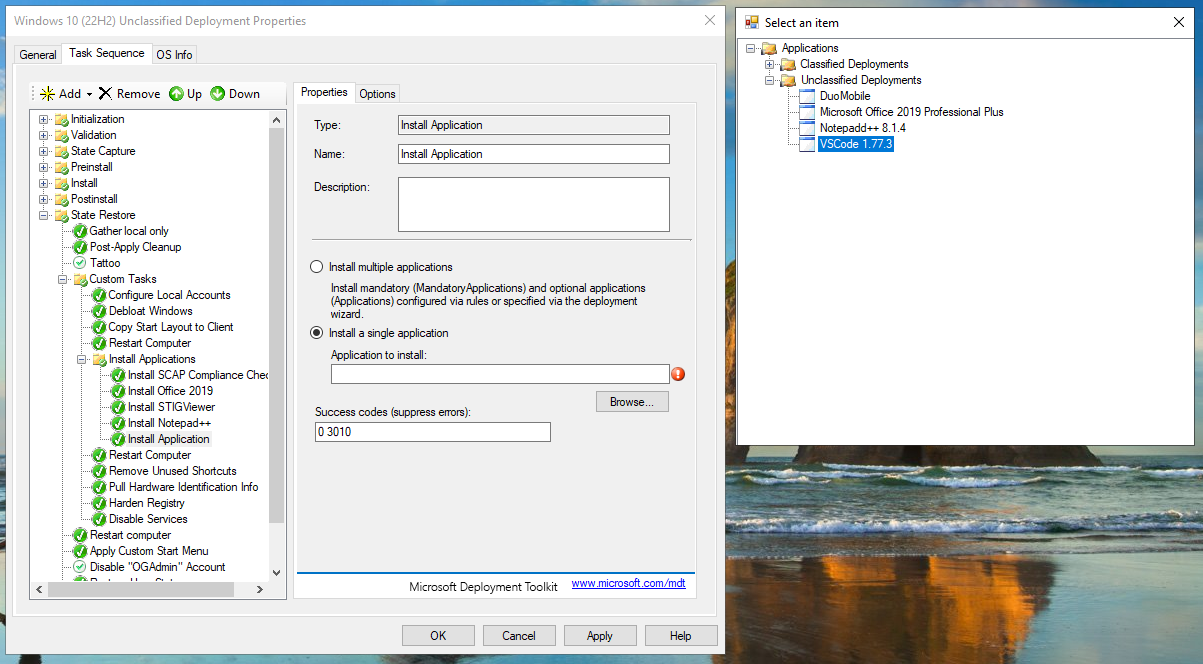Expand the Classified Deployments folder

point(771,63)
